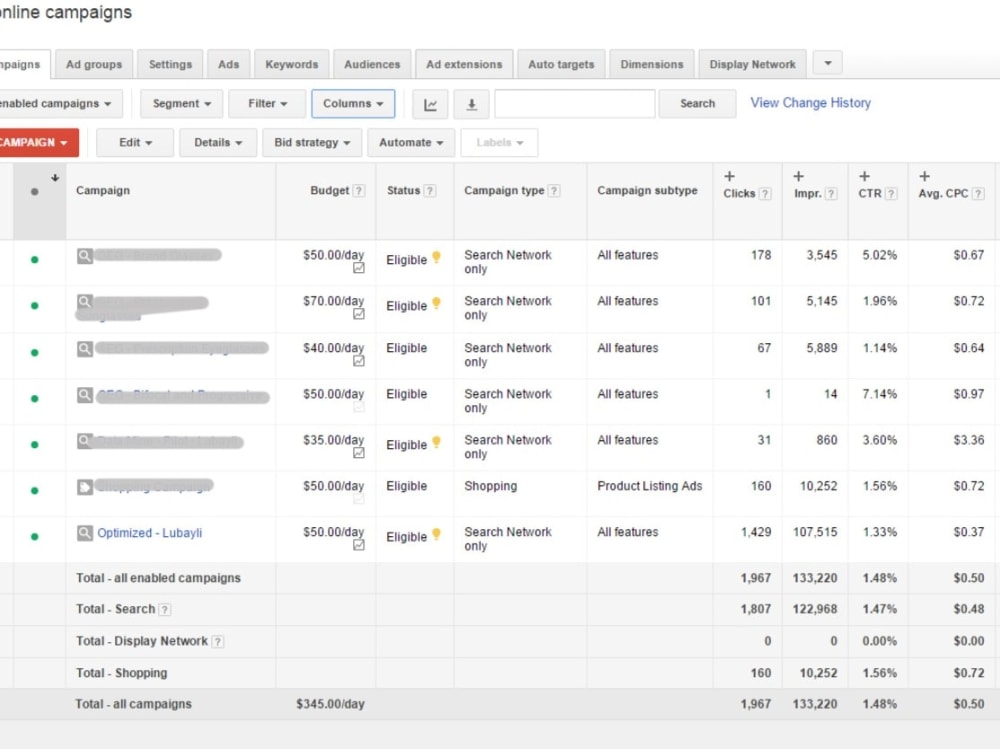
Task: Toggle budget checkbox in the 178-clicks row
Action: click(359, 269)
